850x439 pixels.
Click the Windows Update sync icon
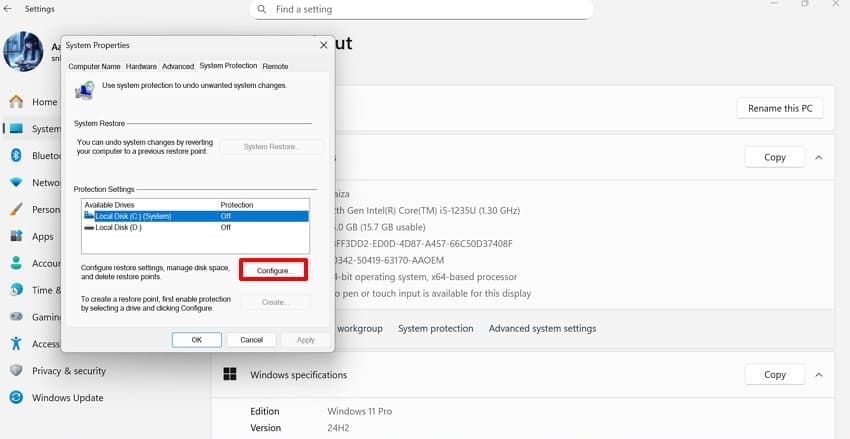pyautogui.click(x=16, y=398)
